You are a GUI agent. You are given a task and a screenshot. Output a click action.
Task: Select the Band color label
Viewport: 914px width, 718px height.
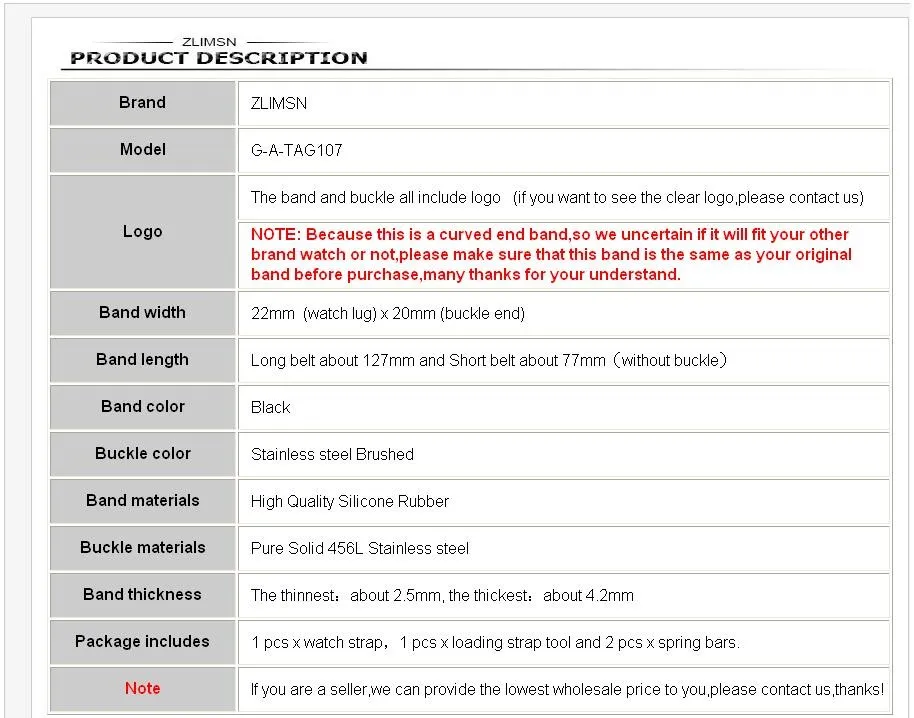pos(142,407)
